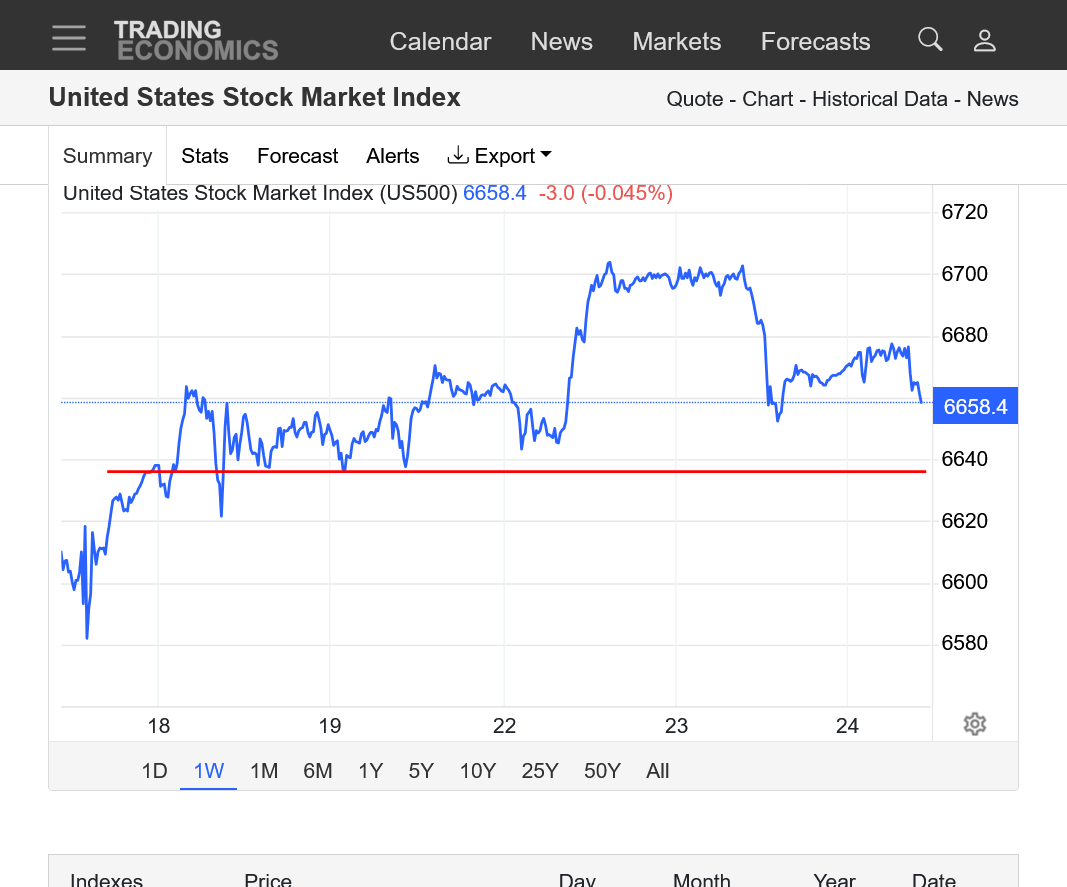Expand the Export dropdown
The width and height of the screenshot is (1067, 887).
pyautogui.click(x=500, y=156)
